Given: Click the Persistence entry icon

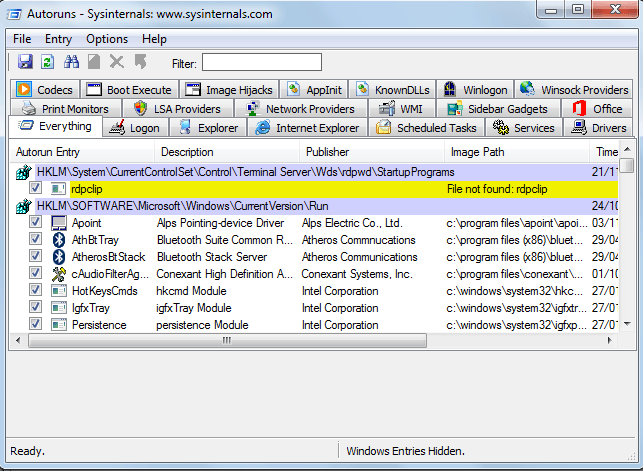Looking at the screenshot, I should [x=59, y=325].
